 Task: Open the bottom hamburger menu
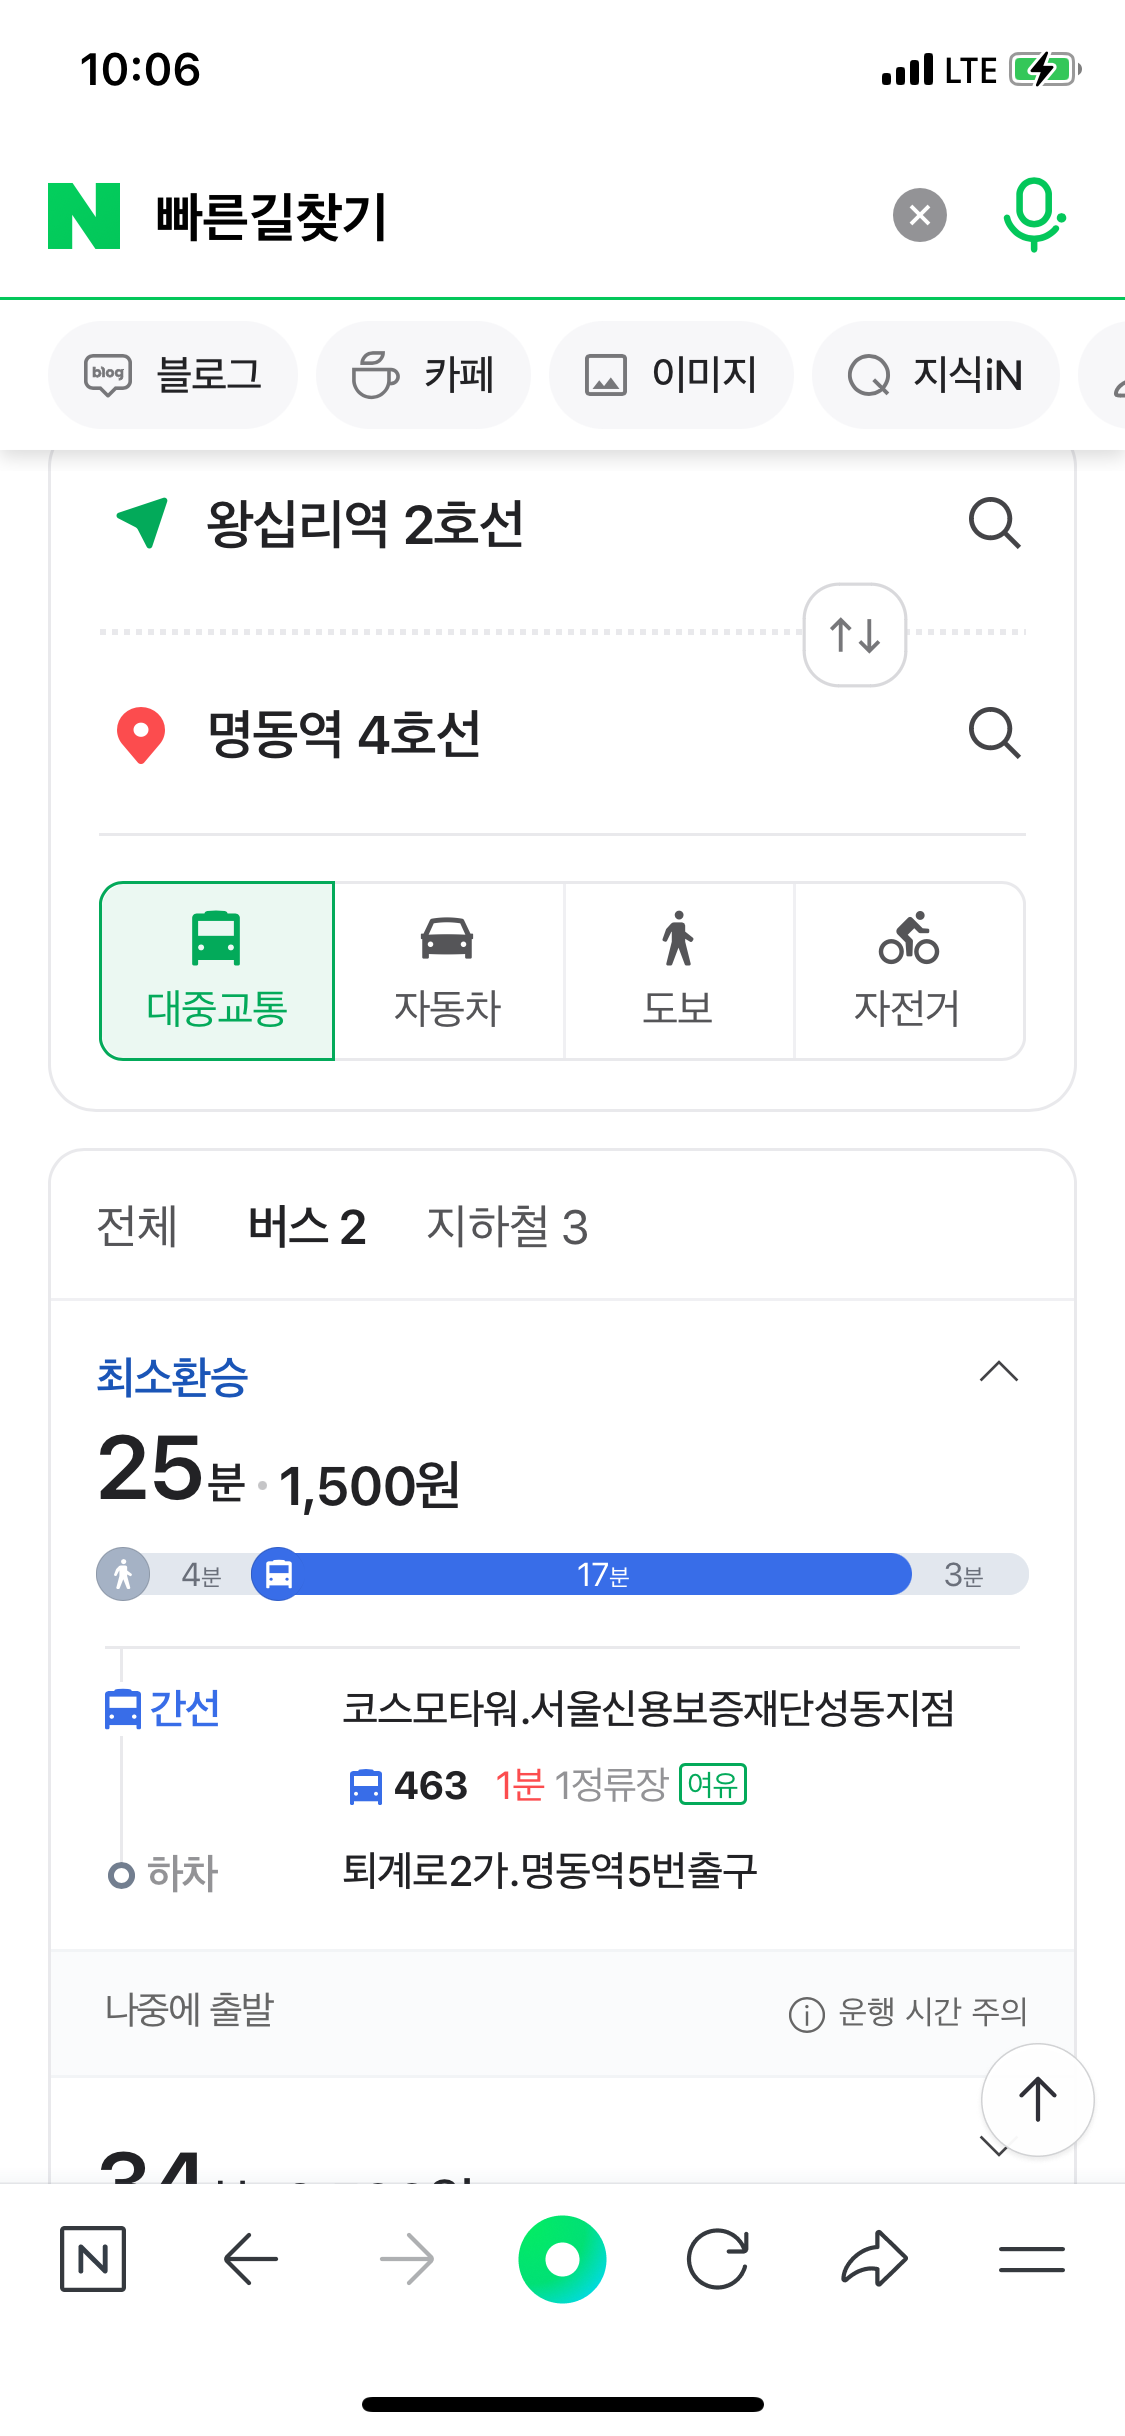[1031, 2260]
